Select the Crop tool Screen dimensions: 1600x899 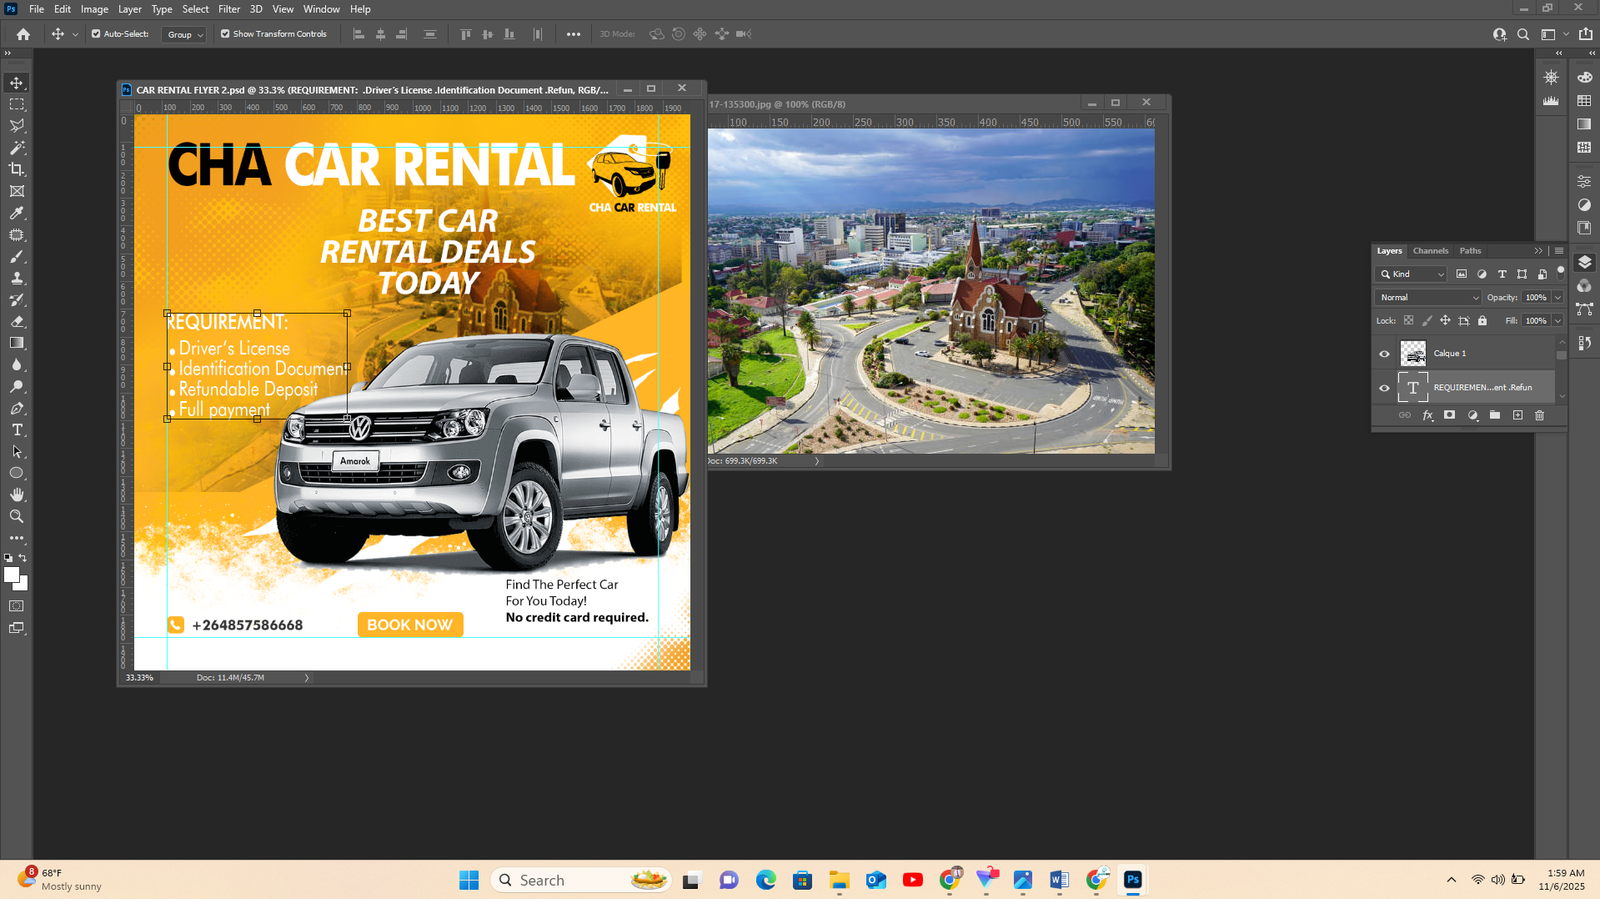point(17,169)
